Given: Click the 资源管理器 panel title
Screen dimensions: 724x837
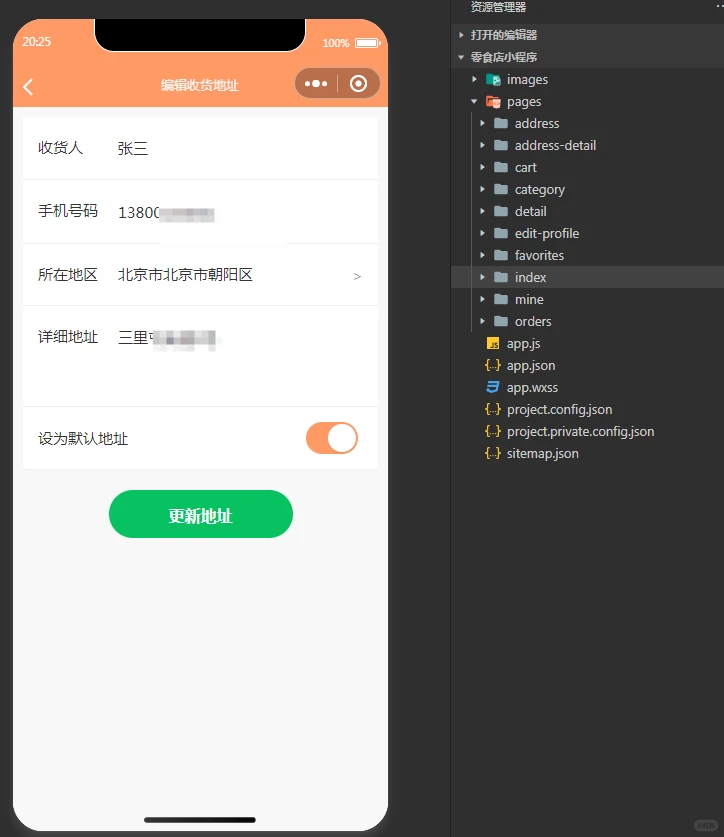Looking at the screenshot, I should (498, 7).
